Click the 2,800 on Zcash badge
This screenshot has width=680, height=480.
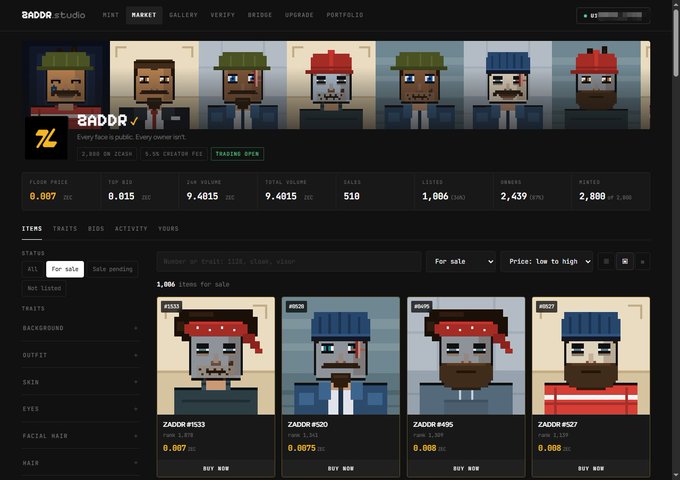[x=107, y=154]
